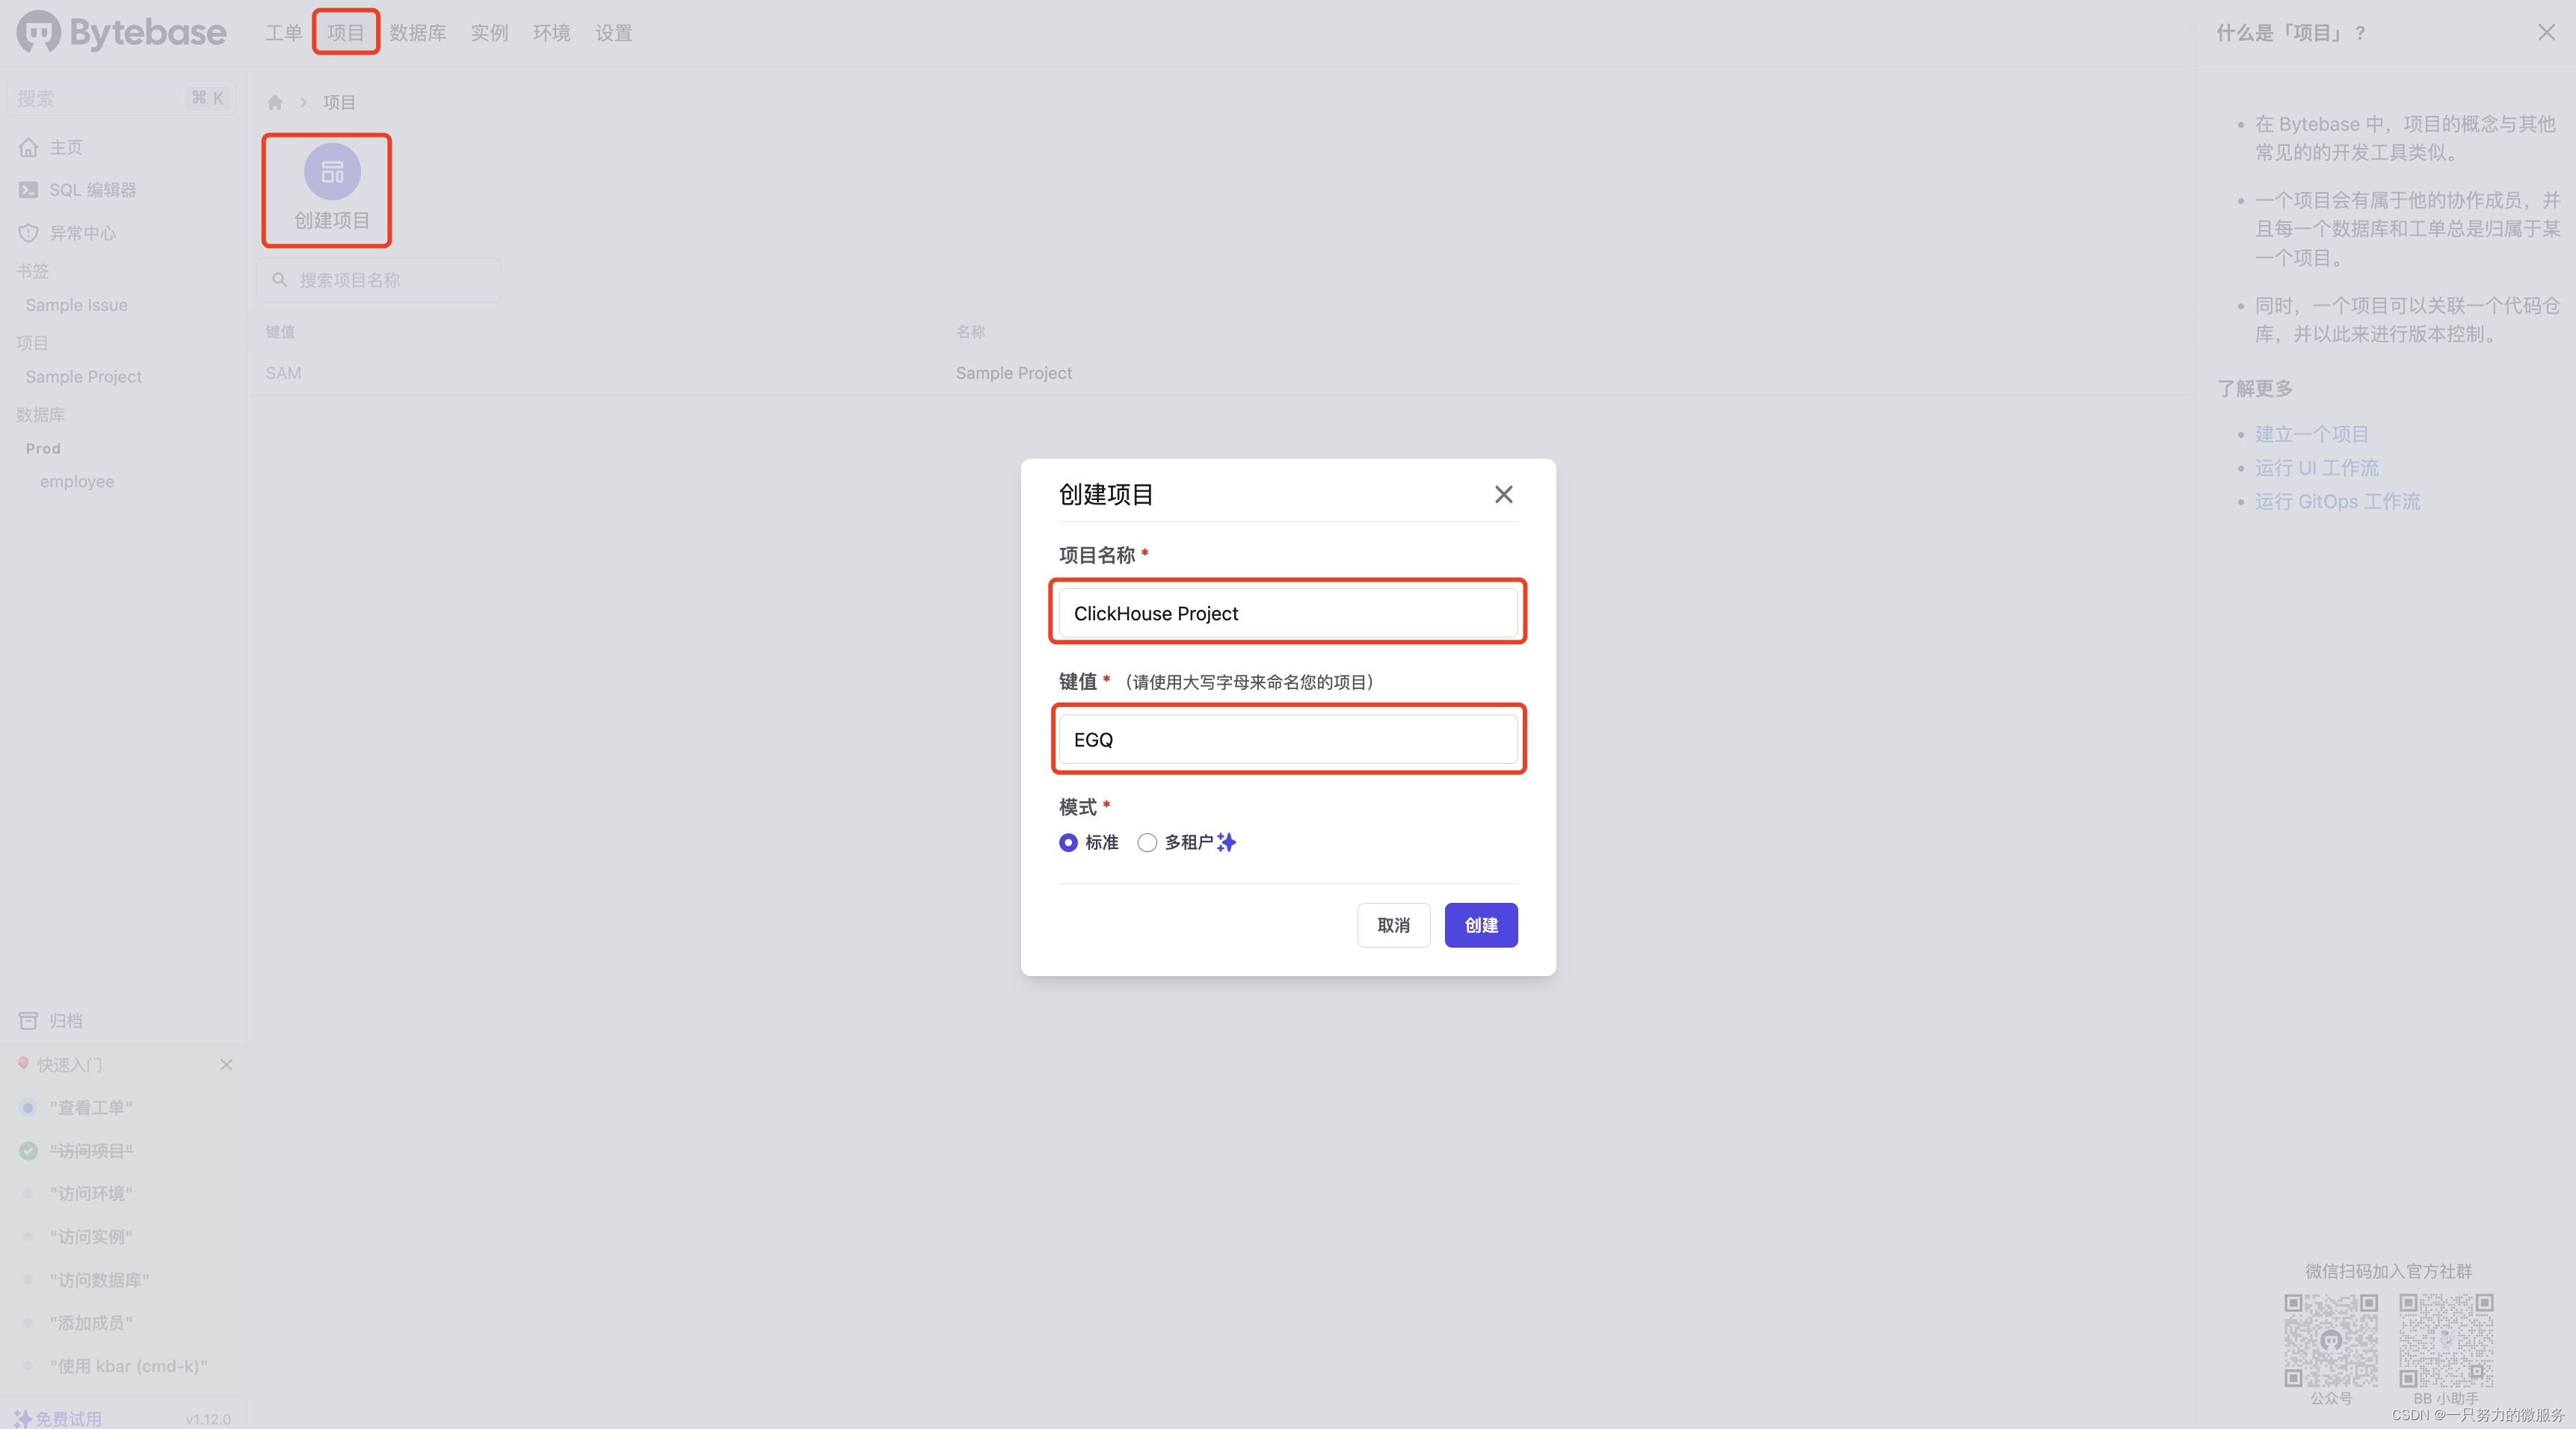
Task: Select 多租户 mode radio button
Action: tap(1145, 842)
